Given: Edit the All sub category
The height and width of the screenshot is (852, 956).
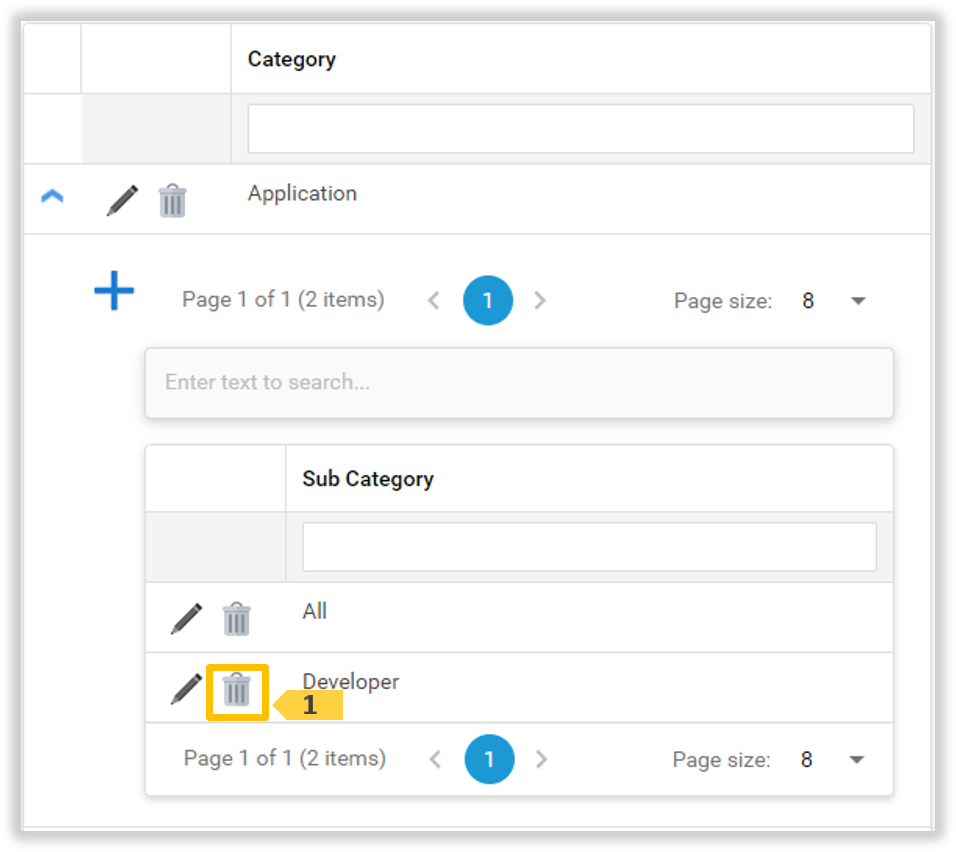Looking at the screenshot, I should point(187,618).
